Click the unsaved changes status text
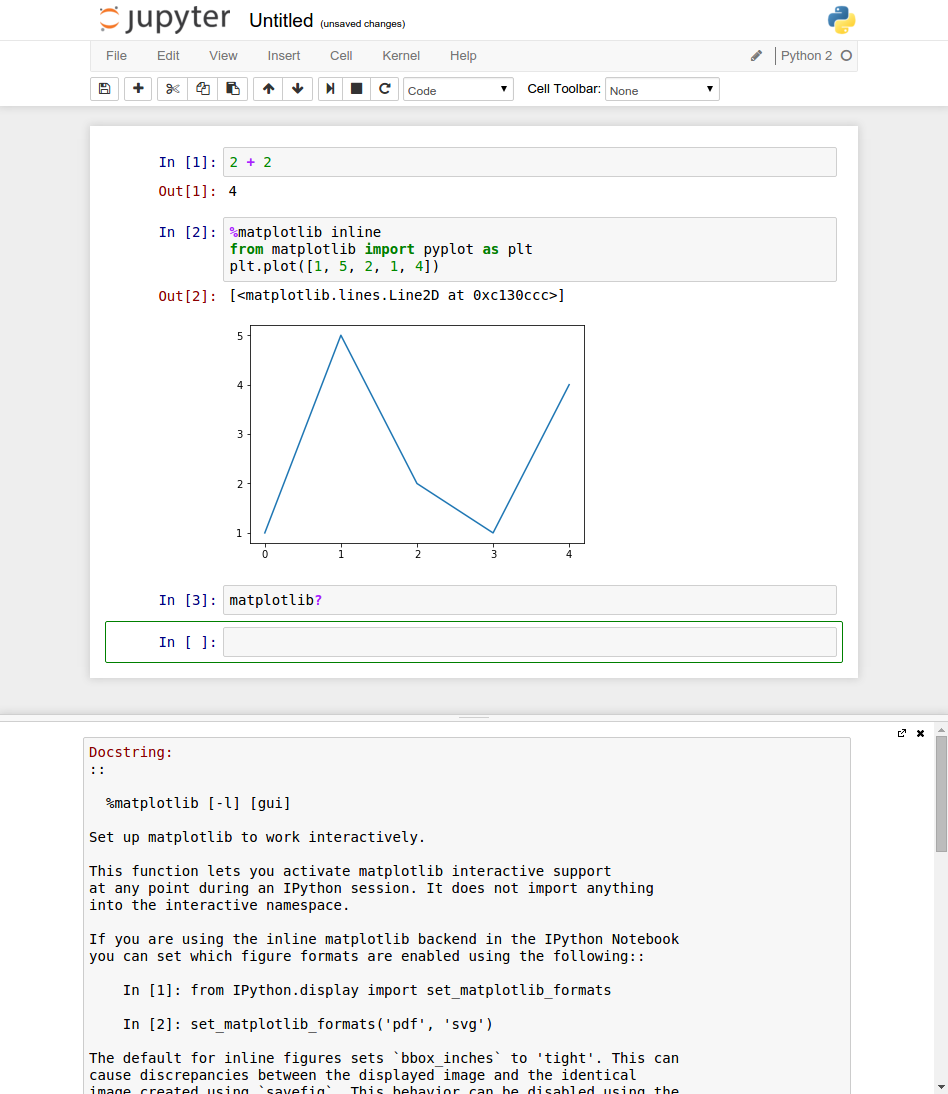 click(363, 24)
